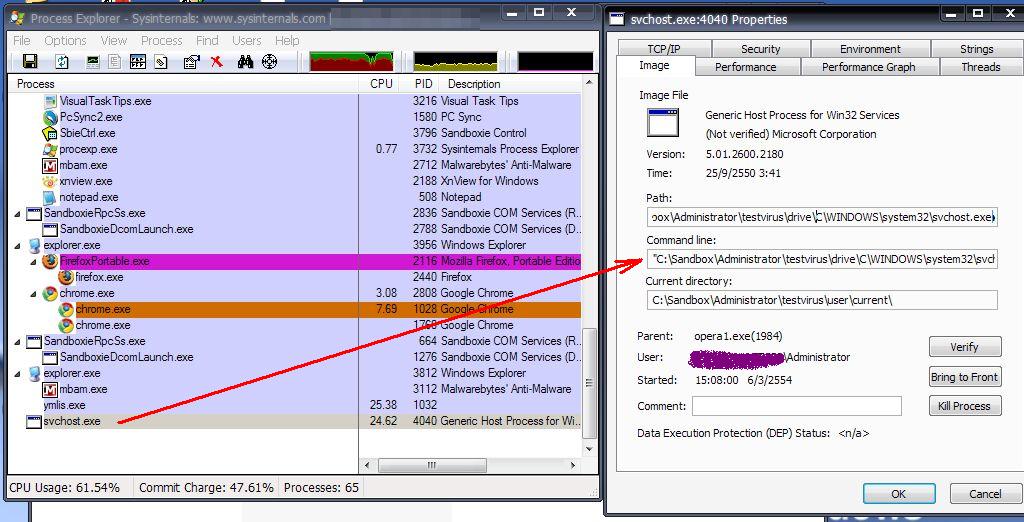Click the View DLLs/Handles toolbar icon

click(161, 61)
